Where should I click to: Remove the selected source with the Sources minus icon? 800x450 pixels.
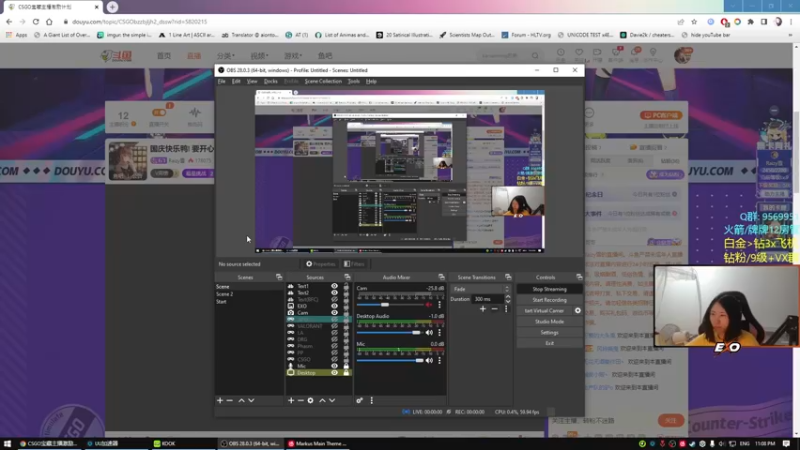(x=301, y=401)
